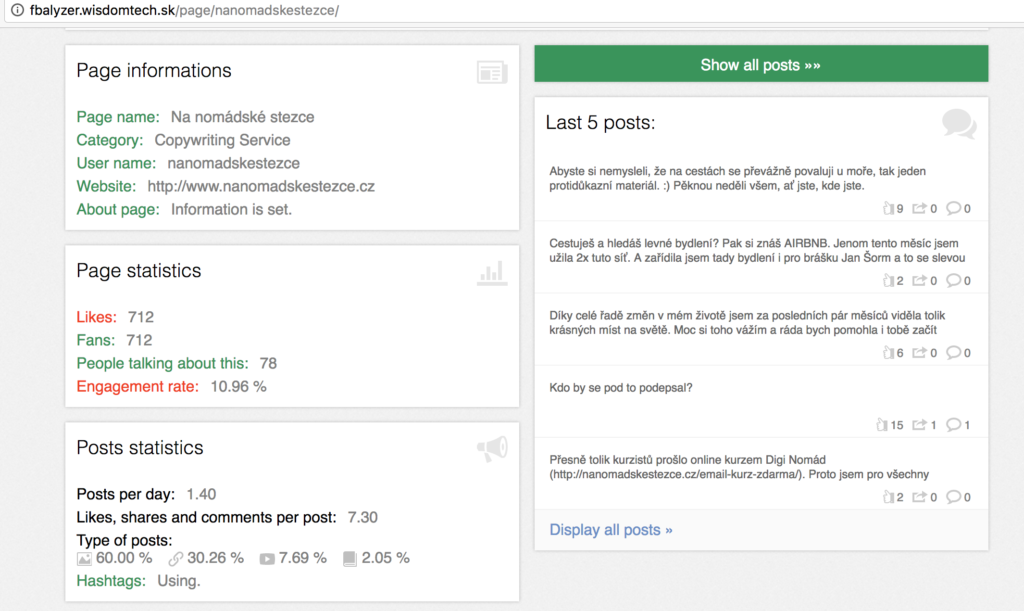Click the video type icon next to 7.69 %
Screen dimensions: 1024x611
click(x=267, y=559)
